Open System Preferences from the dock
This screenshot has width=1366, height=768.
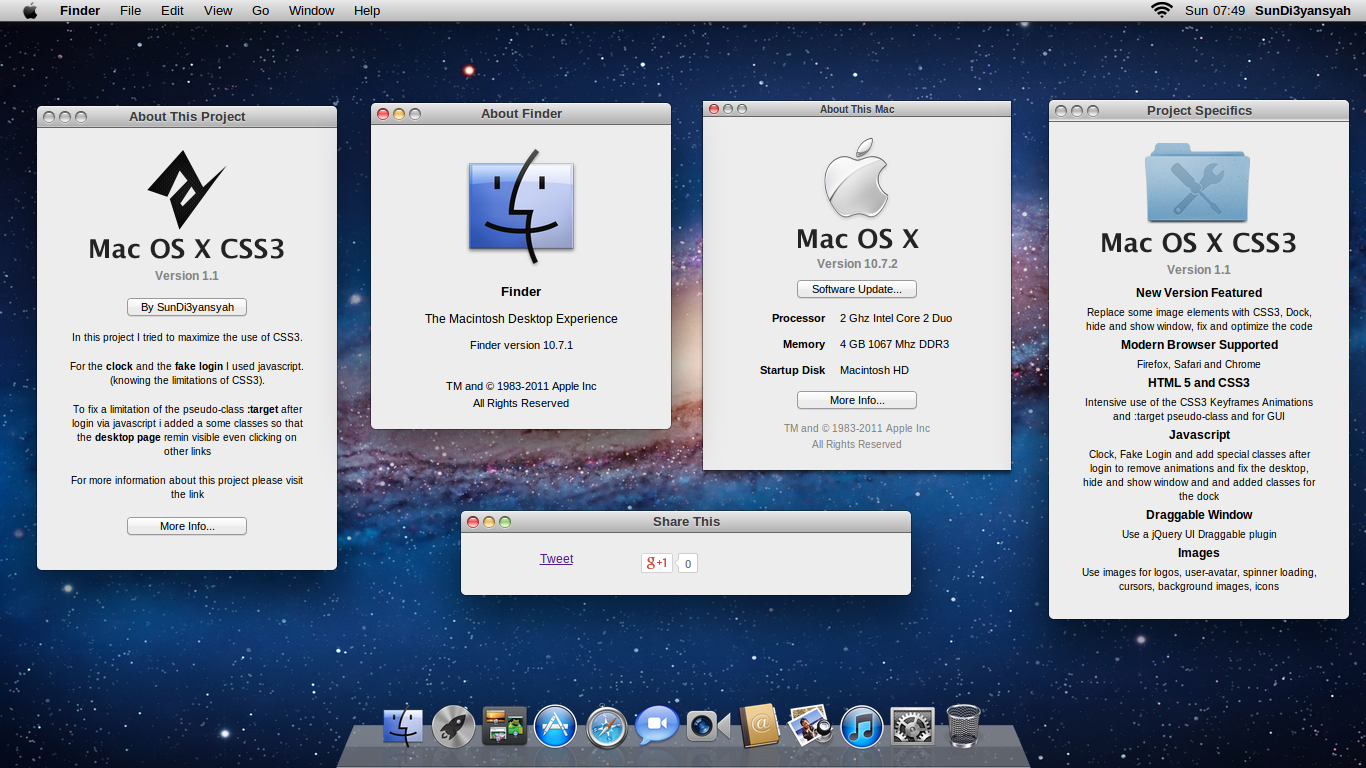click(x=912, y=726)
